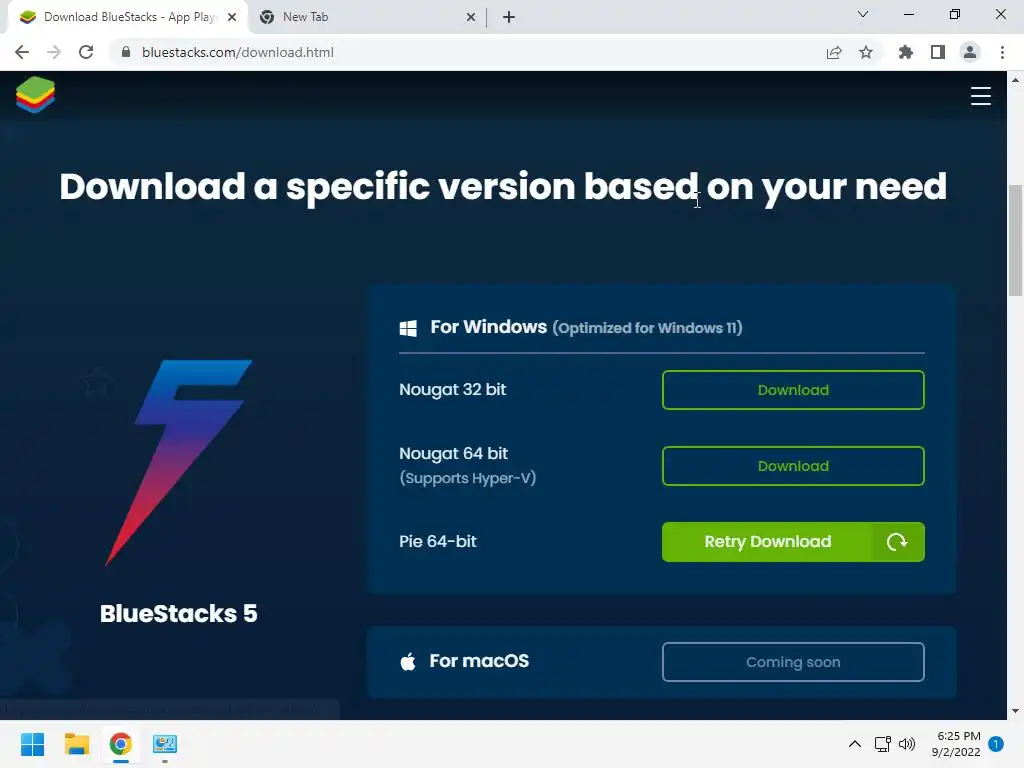Go forward in browser history
The width and height of the screenshot is (1024, 768).
coord(54,52)
